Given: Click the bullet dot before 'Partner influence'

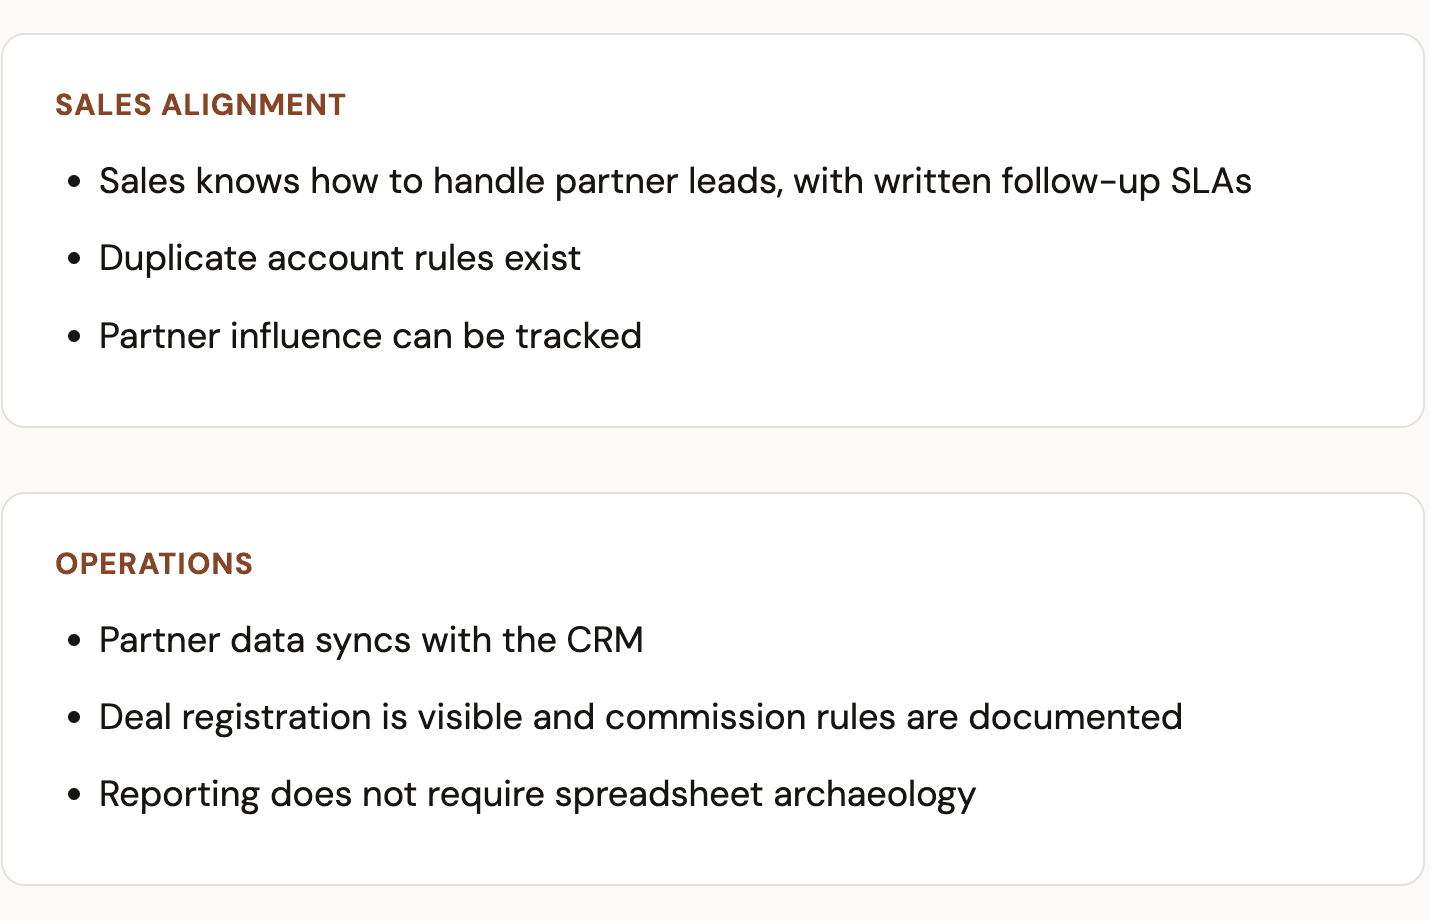Looking at the screenshot, I should tap(74, 337).
